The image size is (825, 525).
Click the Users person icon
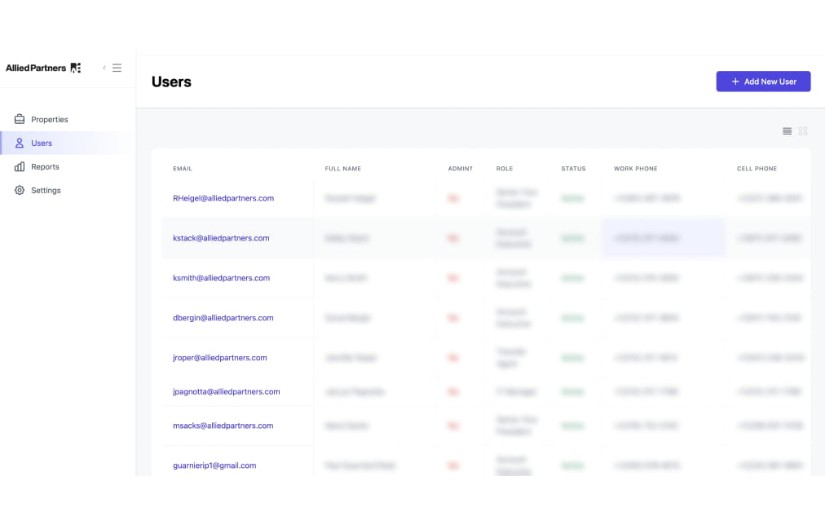tap(19, 143)
